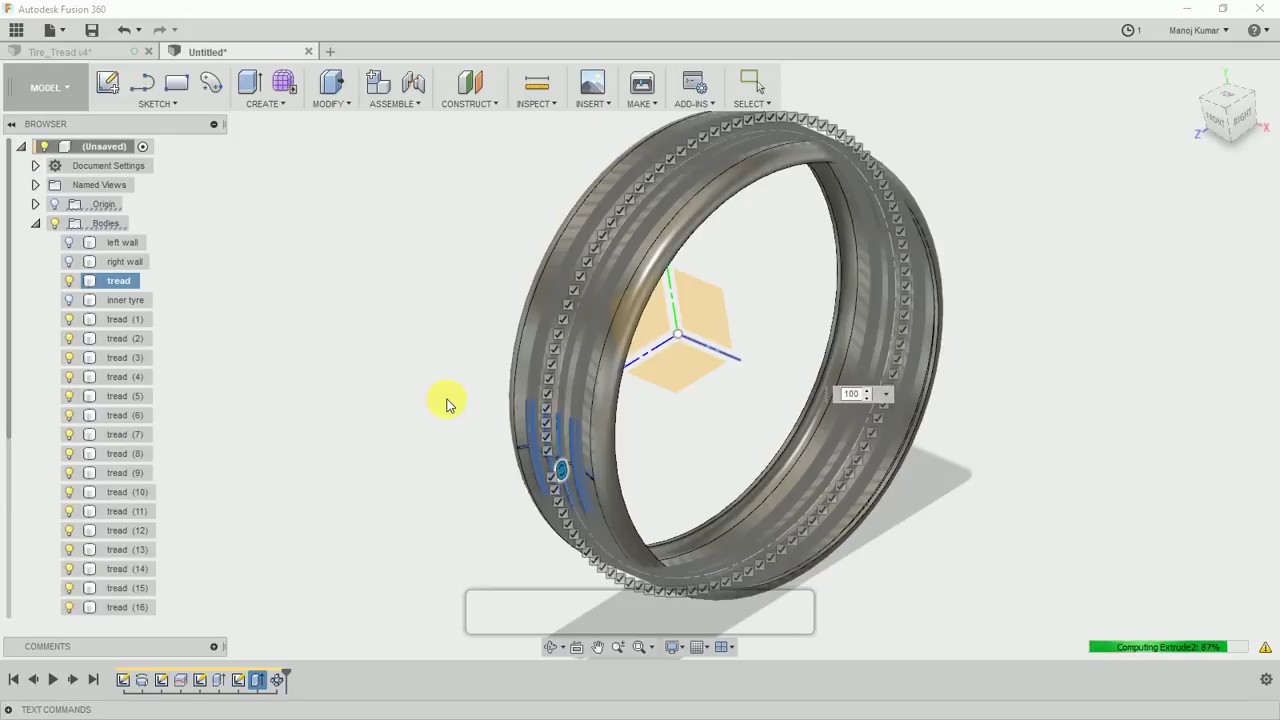Click the Orbit navigation icon
This screenshot has height=720, width=1280.
(550, 647)
